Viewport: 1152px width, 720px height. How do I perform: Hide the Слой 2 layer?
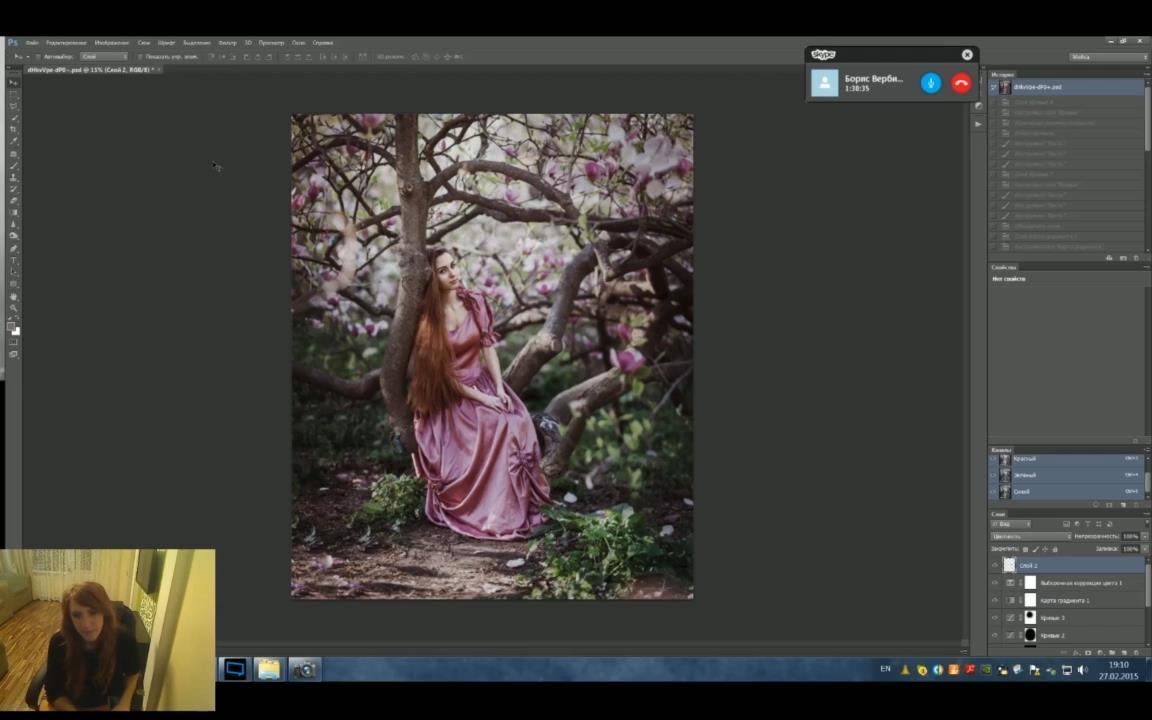point(995,565)
